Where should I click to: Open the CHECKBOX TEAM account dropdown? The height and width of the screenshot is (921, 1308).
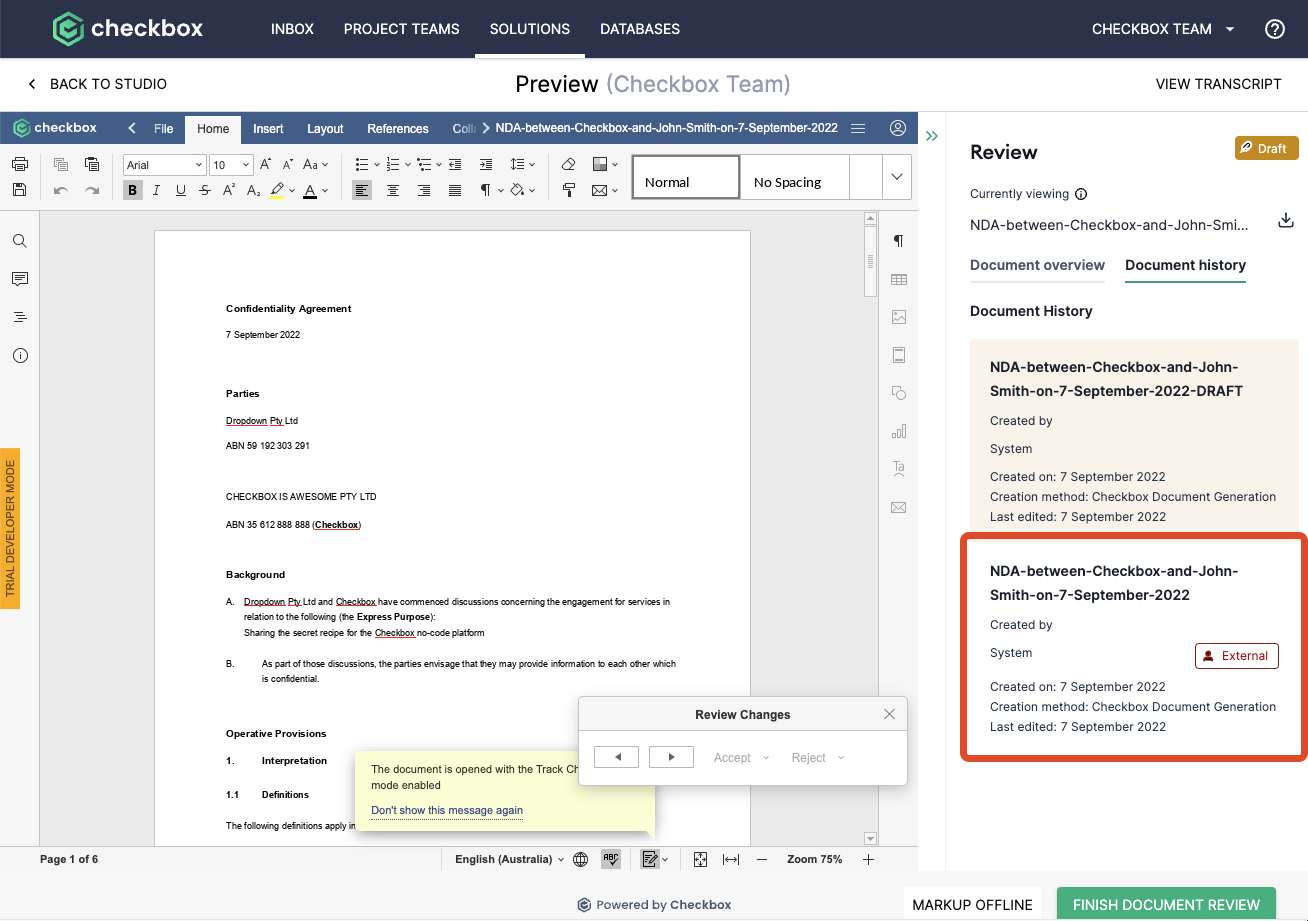[x=1163, y=29]
